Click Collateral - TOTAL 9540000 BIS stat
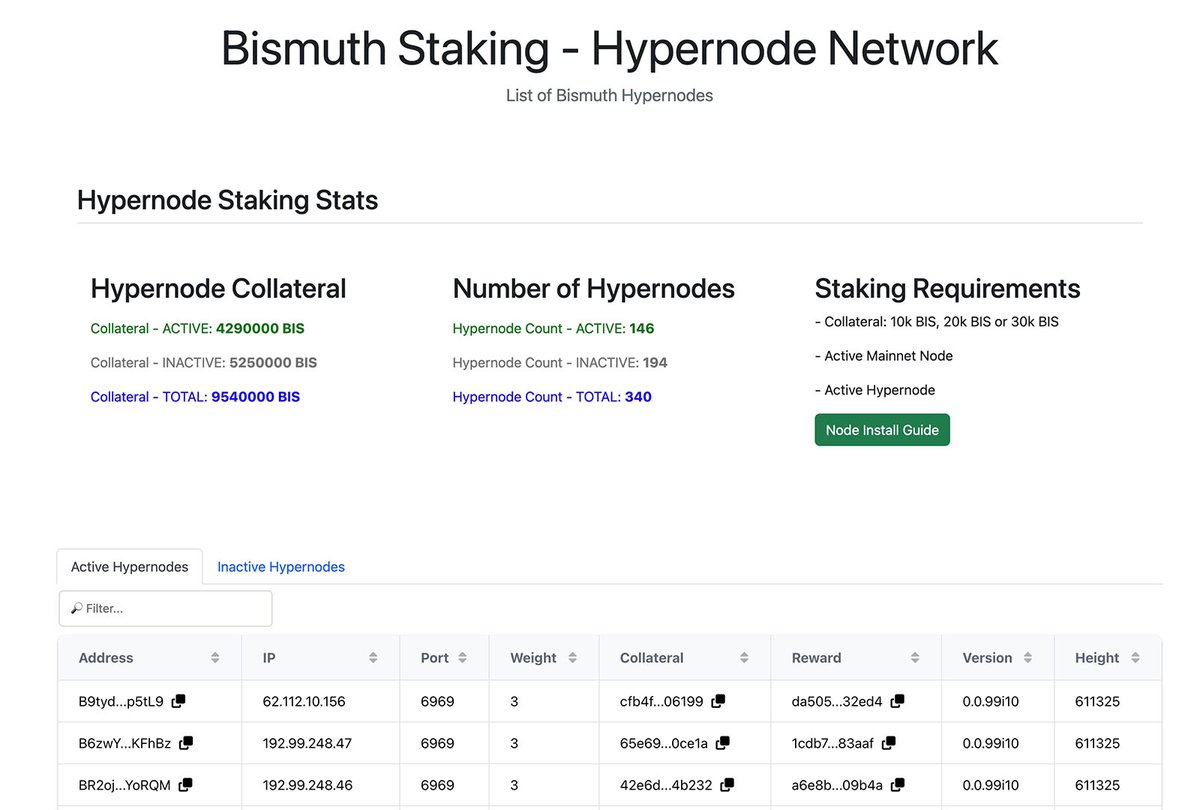 195,396
